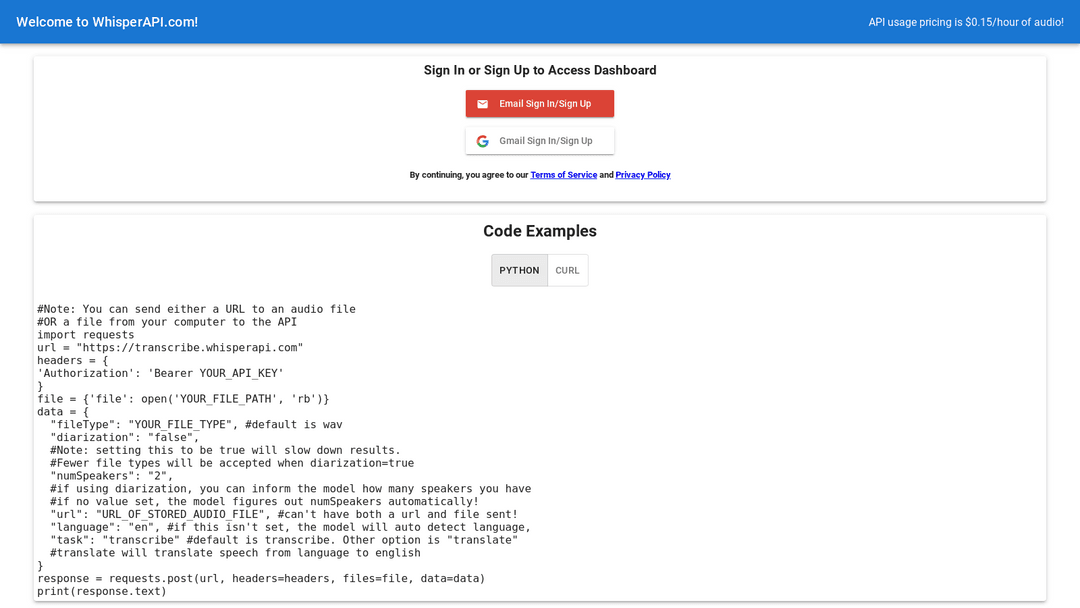
Task: Click the '#Fewer file types will be accepted' comment
Action: point(232,463)
